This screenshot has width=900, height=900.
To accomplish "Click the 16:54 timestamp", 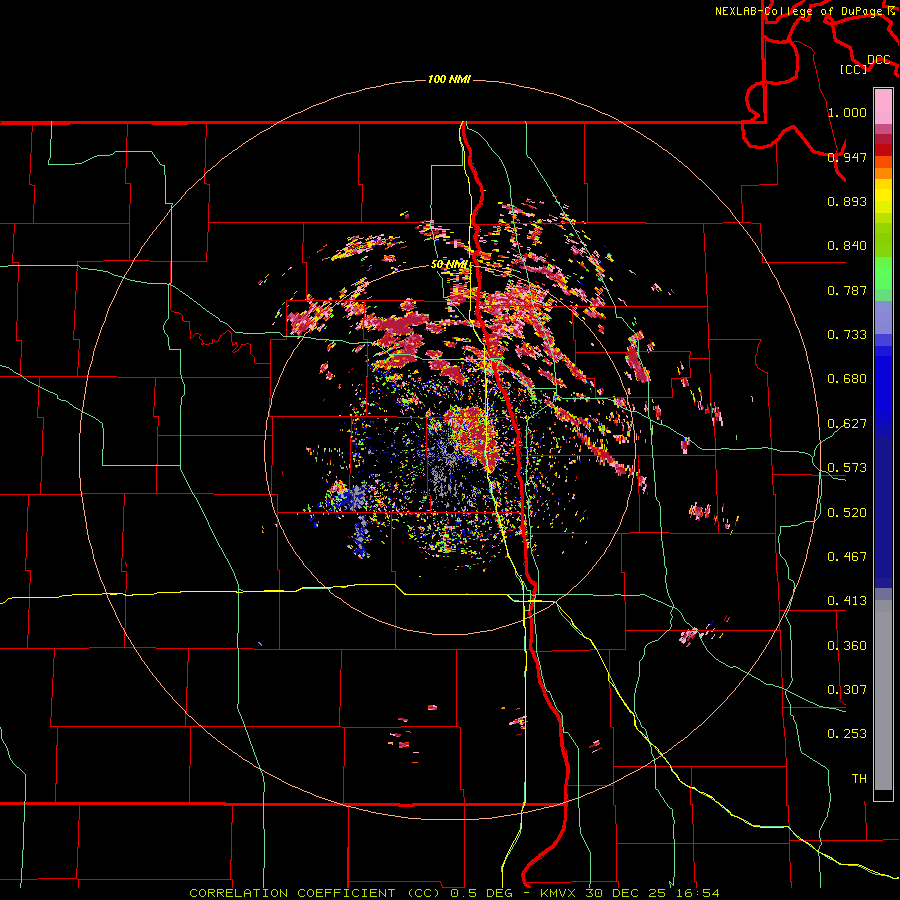I will [x=697, y=893].
